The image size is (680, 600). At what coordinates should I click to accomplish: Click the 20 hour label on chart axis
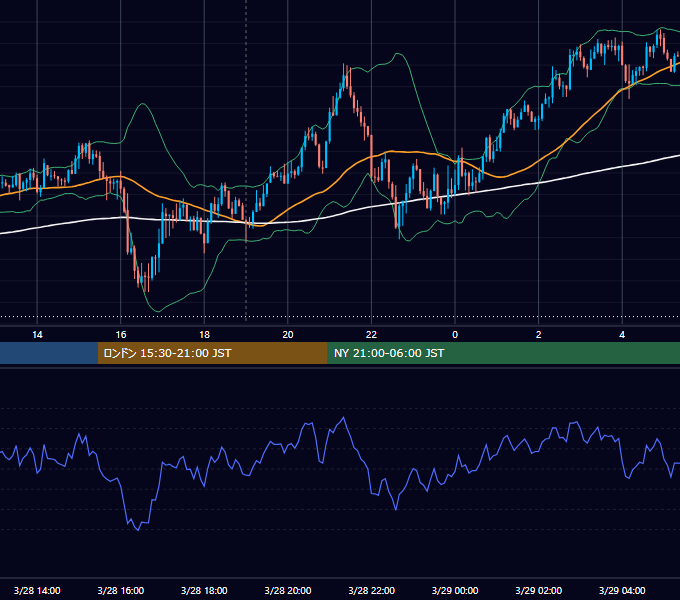pos(288,335)
